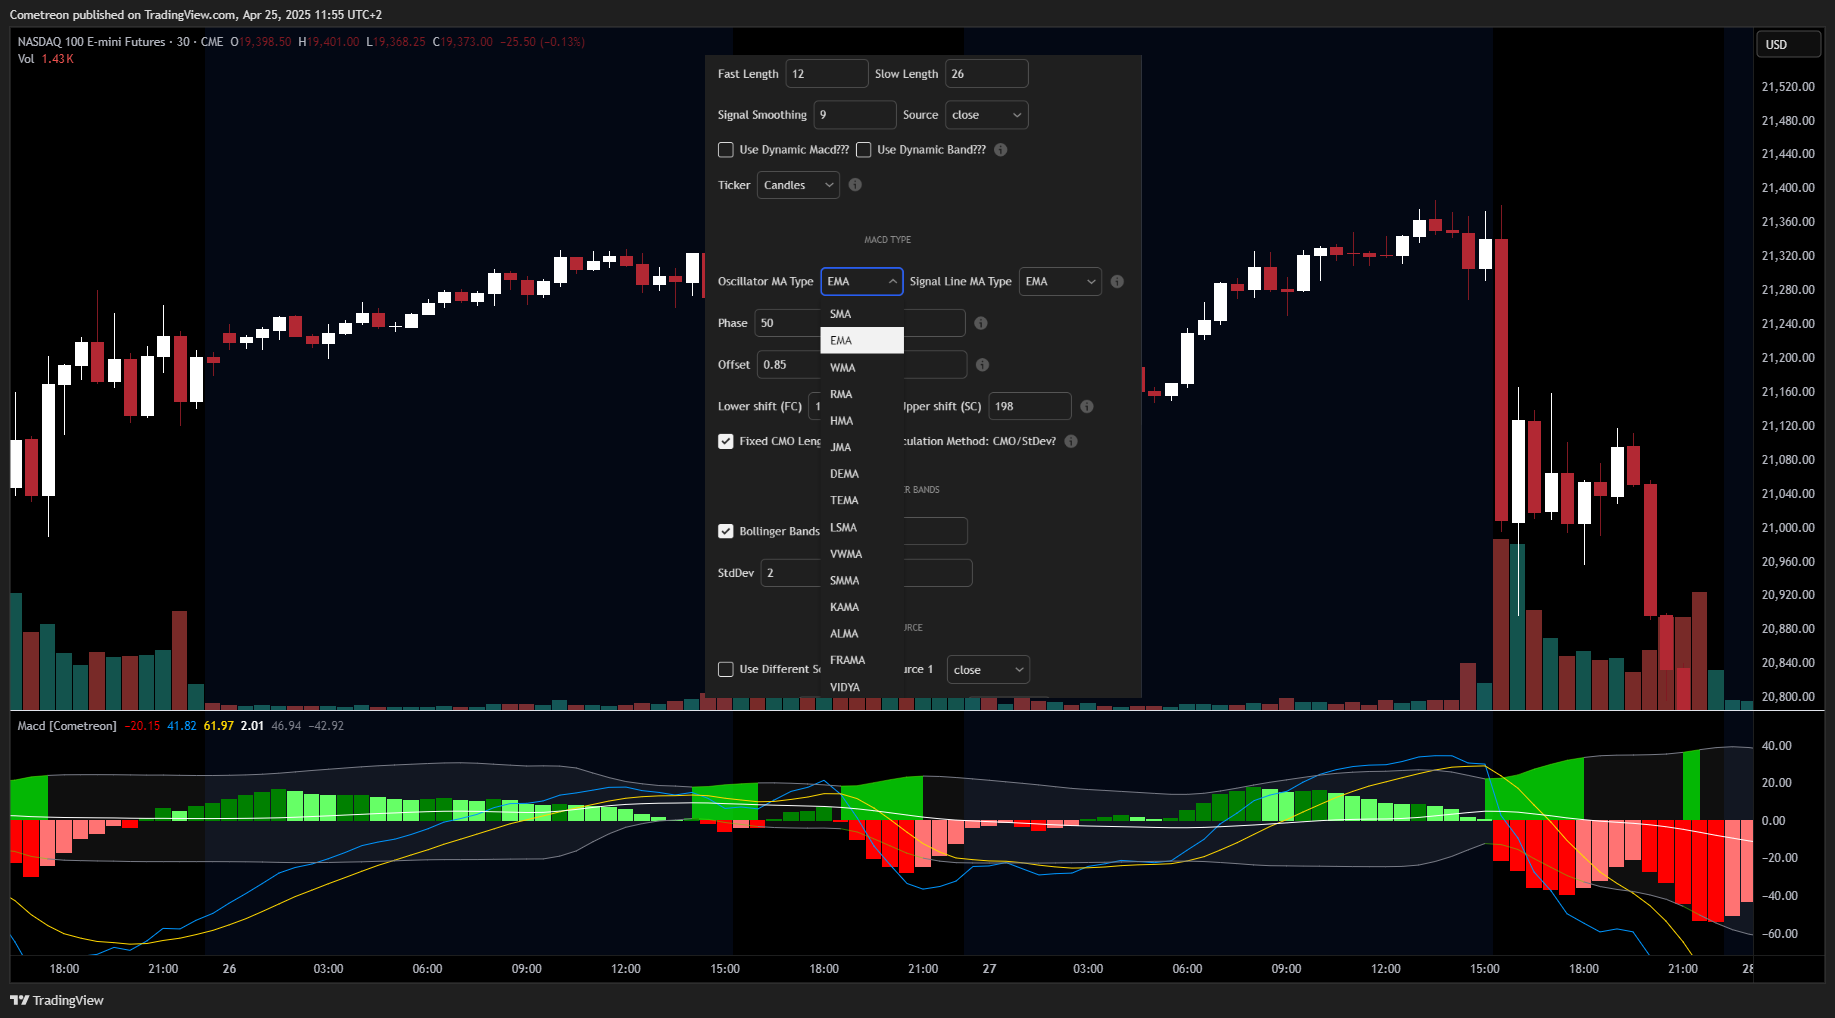Click Slow Length input field
Screen dimensions: 1835x1018
[987, 74]
